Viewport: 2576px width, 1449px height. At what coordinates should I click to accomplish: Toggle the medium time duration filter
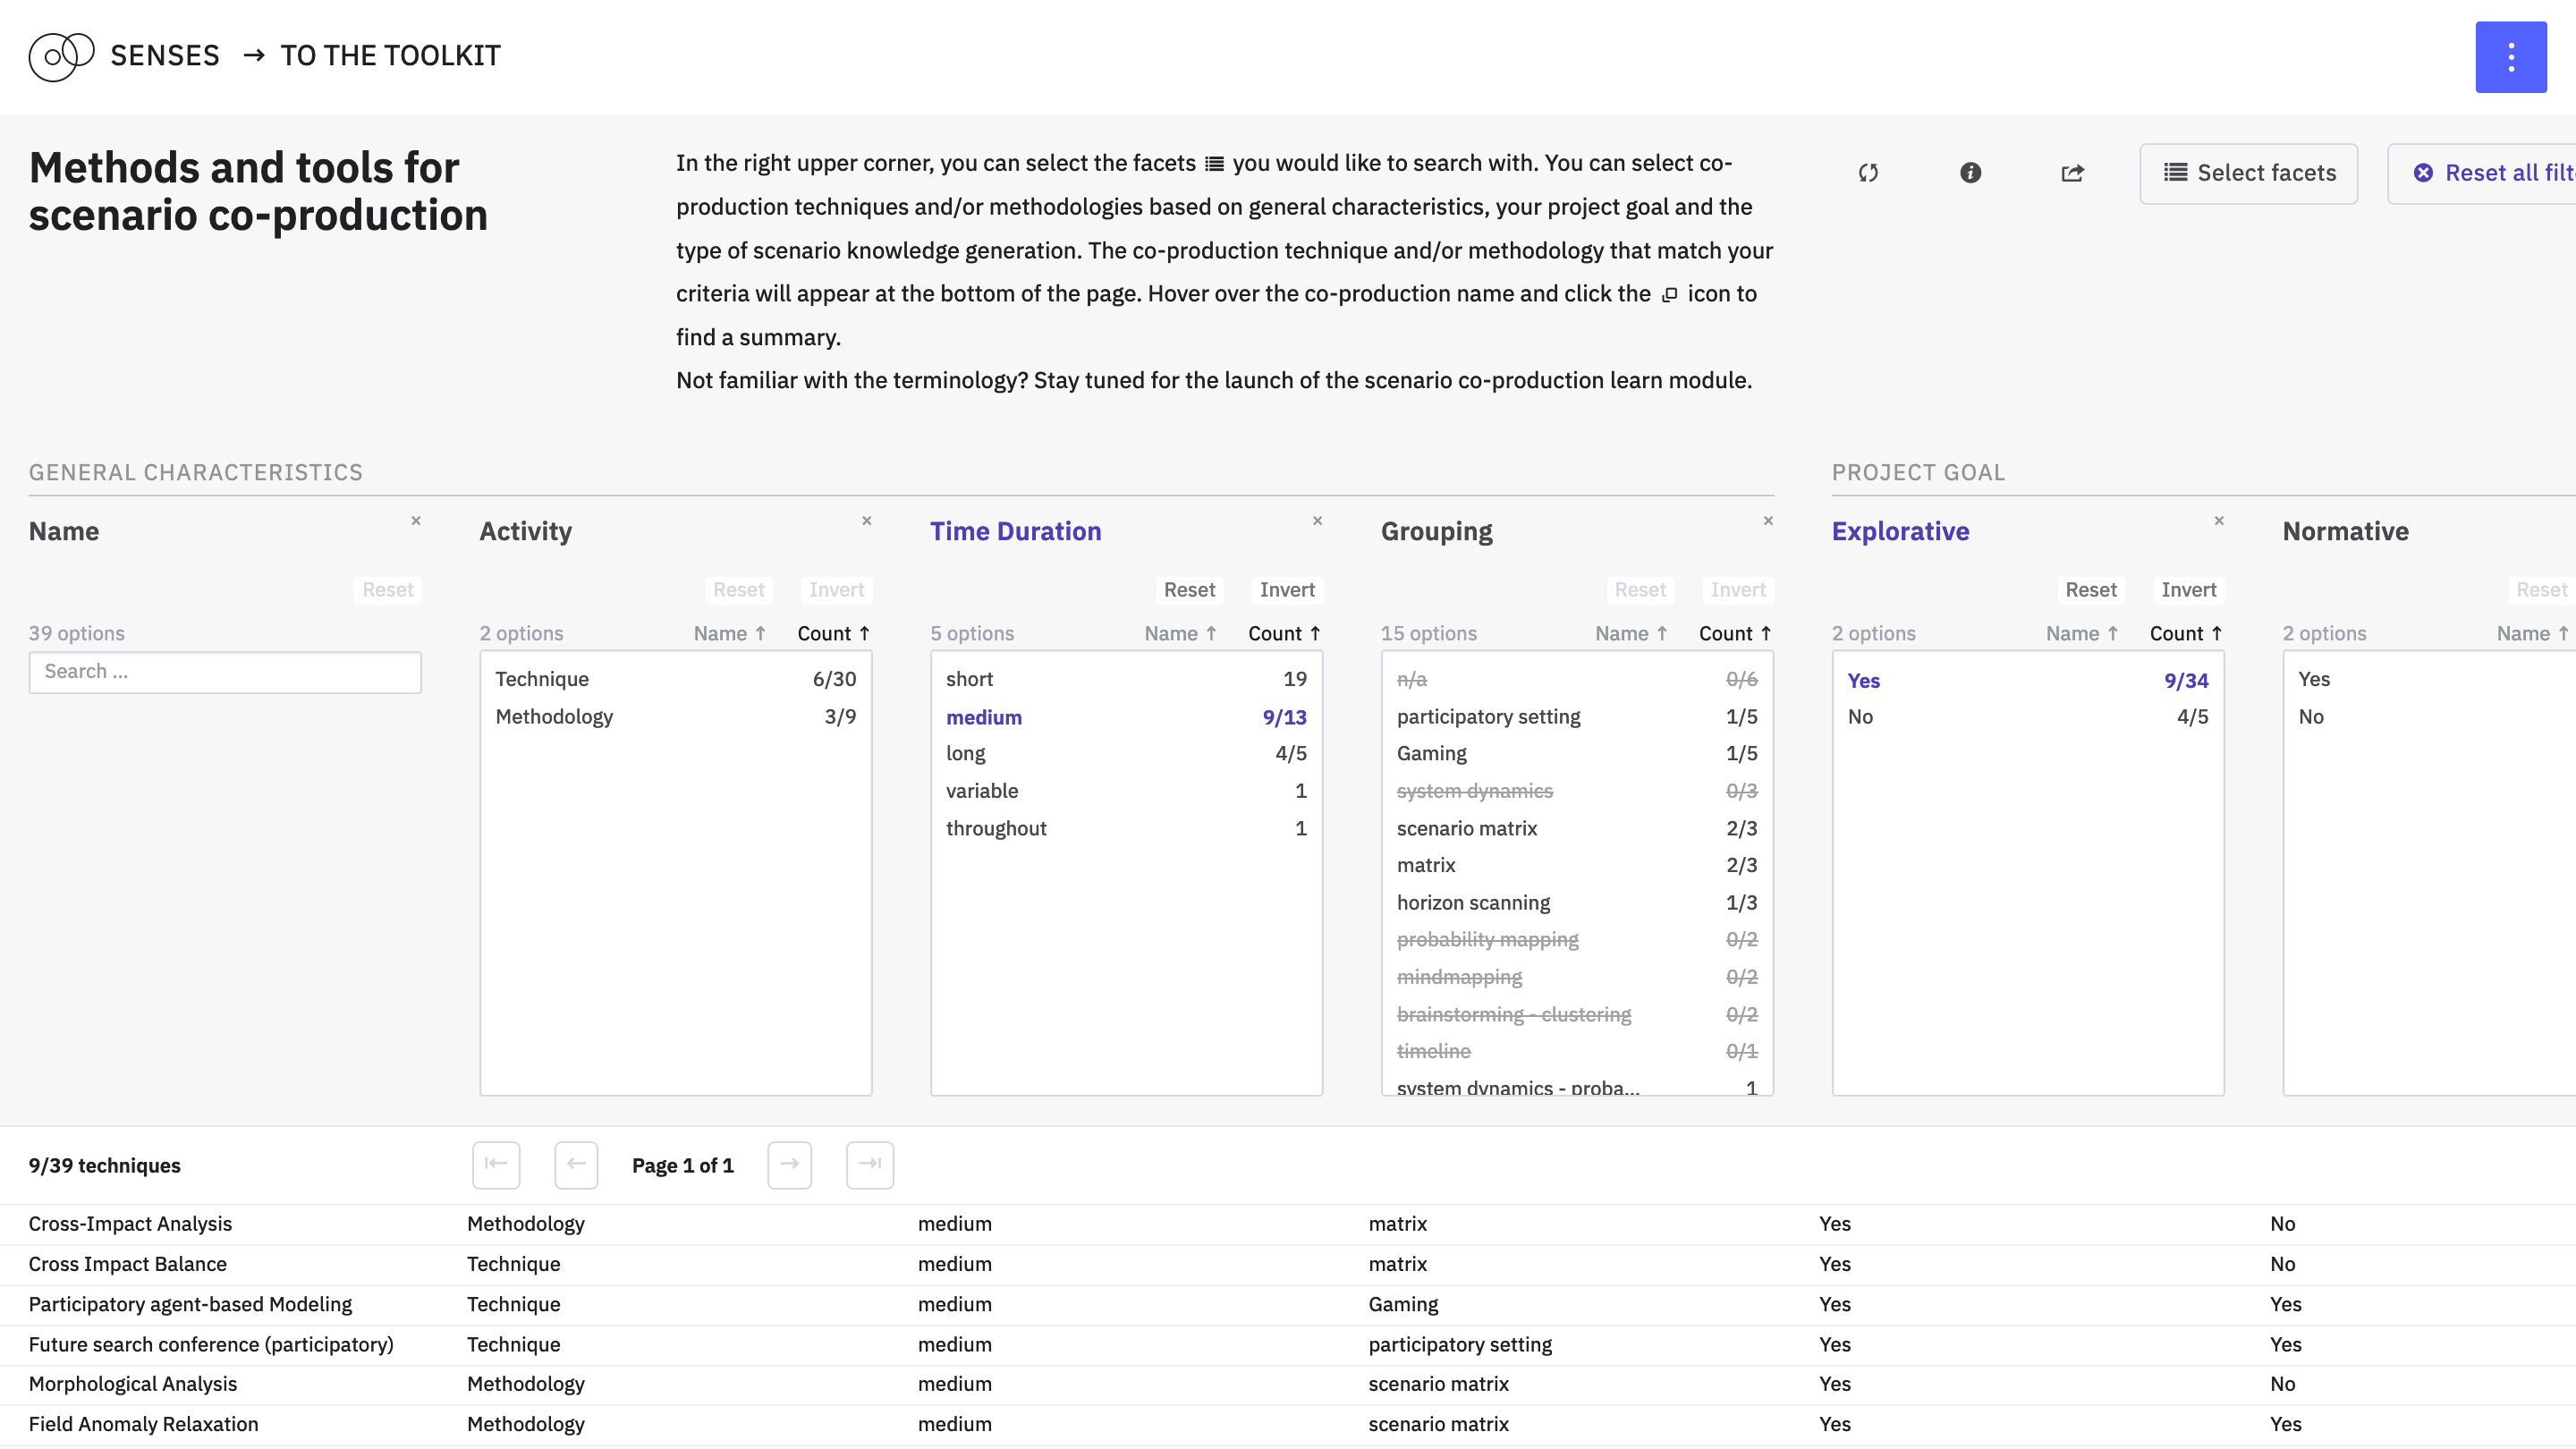984,717
